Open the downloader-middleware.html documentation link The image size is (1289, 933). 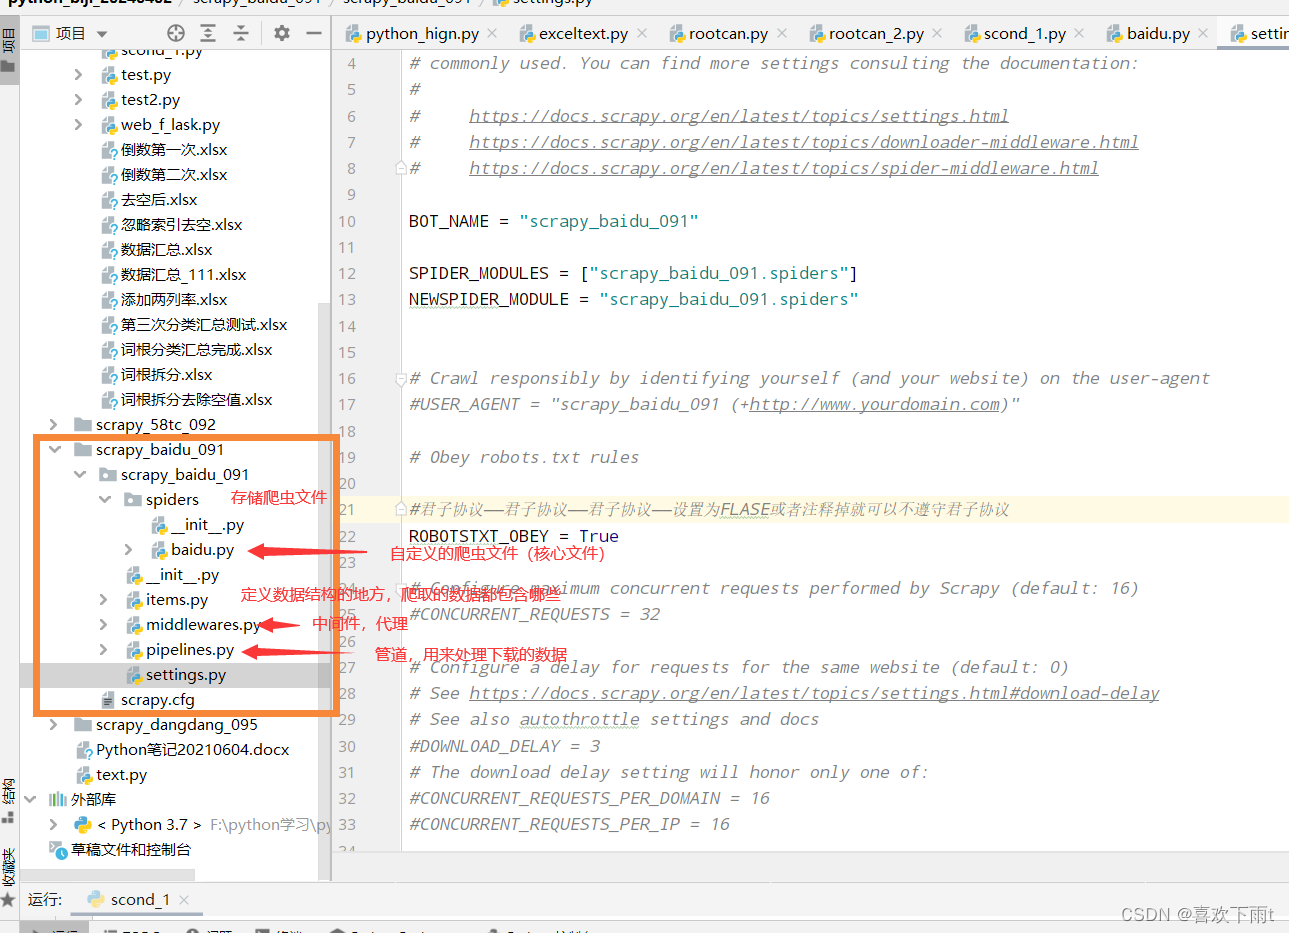coord(803,142)
